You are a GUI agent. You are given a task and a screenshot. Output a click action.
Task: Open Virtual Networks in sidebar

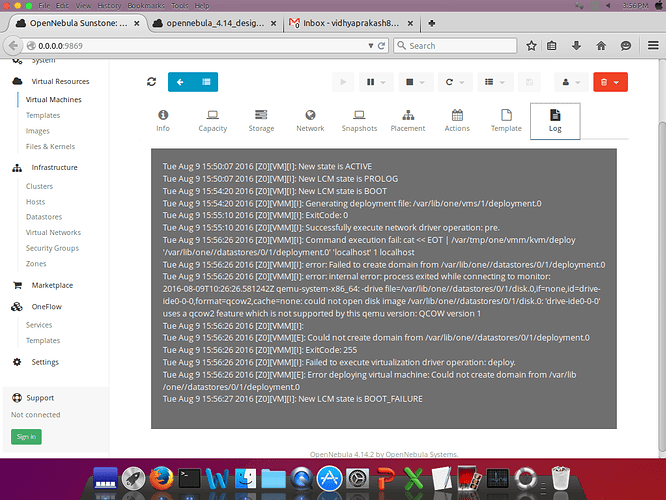(x=53, y=232)
